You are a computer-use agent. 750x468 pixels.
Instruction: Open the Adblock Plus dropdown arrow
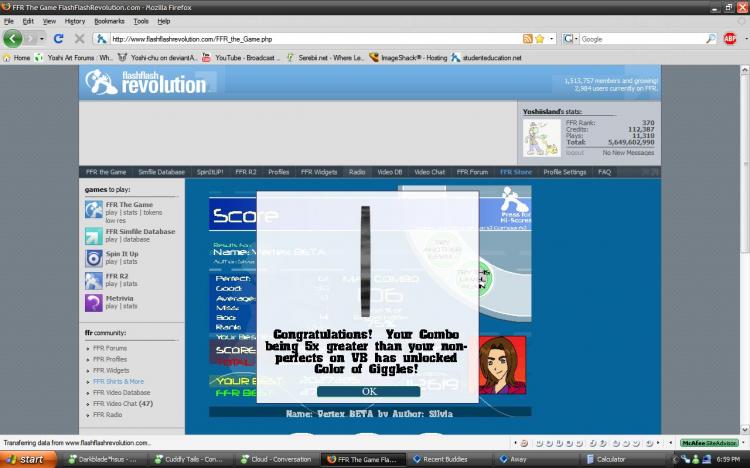pyautogui.click(x=746, y=39)
